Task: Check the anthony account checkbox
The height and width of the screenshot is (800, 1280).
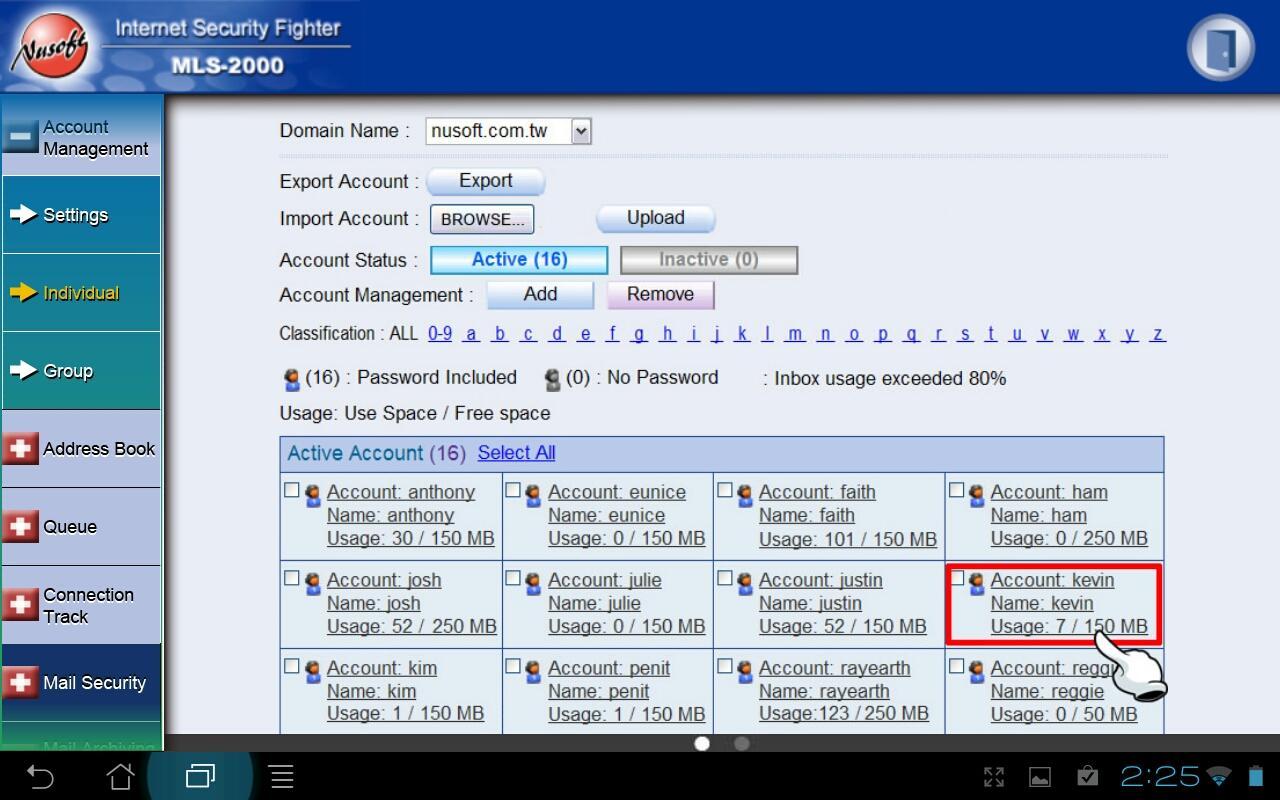Action: click(292, 490)
